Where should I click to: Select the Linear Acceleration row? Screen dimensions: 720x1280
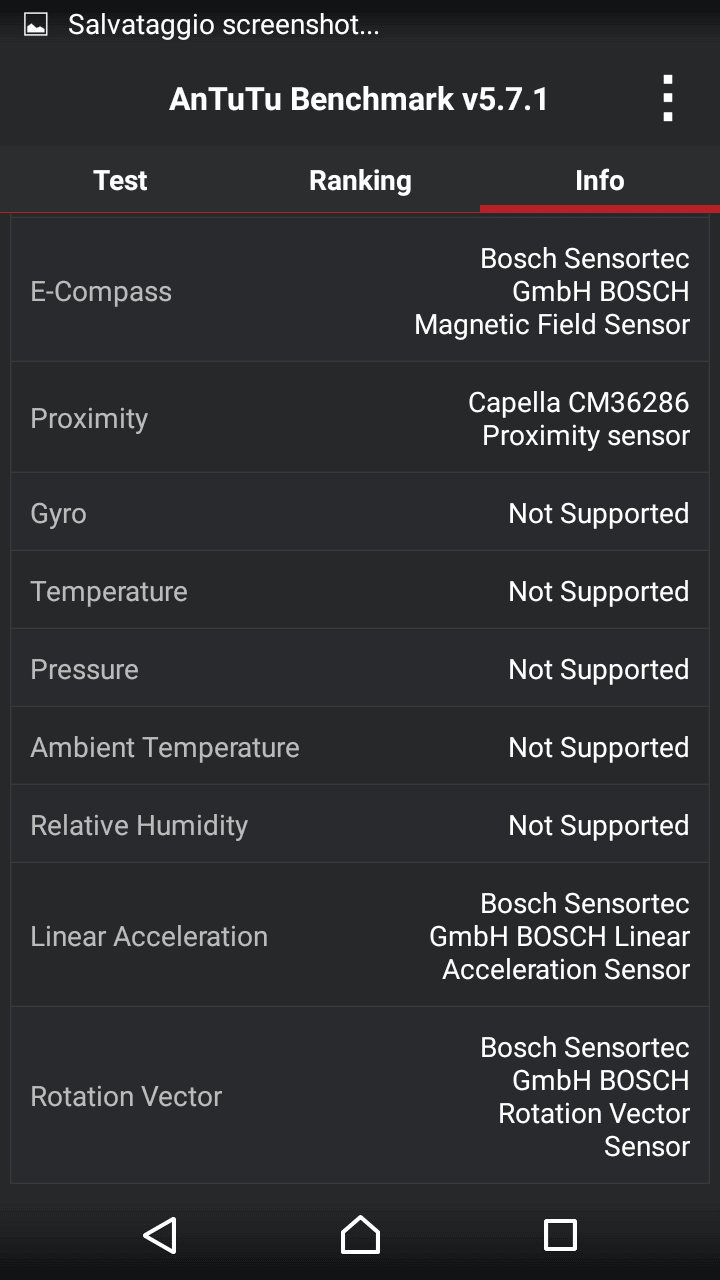click(x=360, y=936)
